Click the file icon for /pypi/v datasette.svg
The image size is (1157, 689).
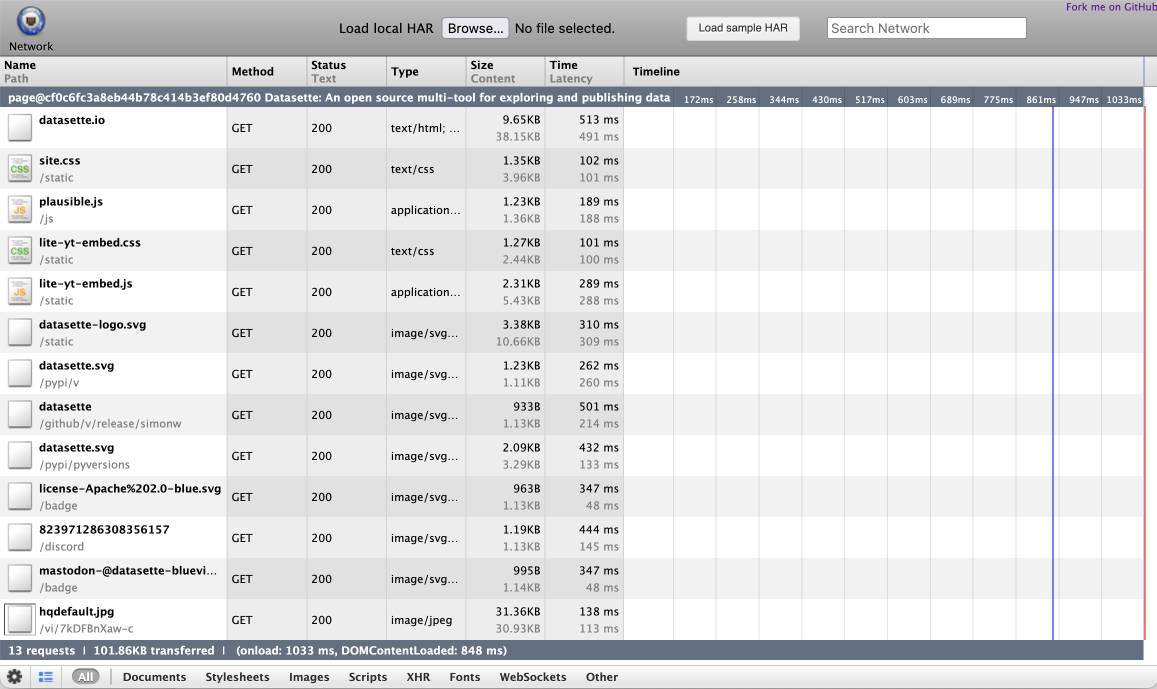[20, 374]
